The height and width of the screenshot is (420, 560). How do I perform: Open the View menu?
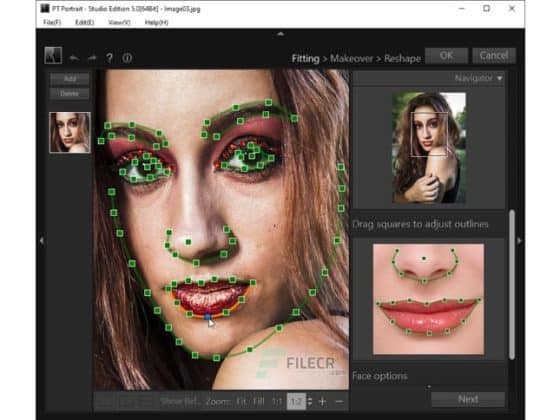pos(119,22)
